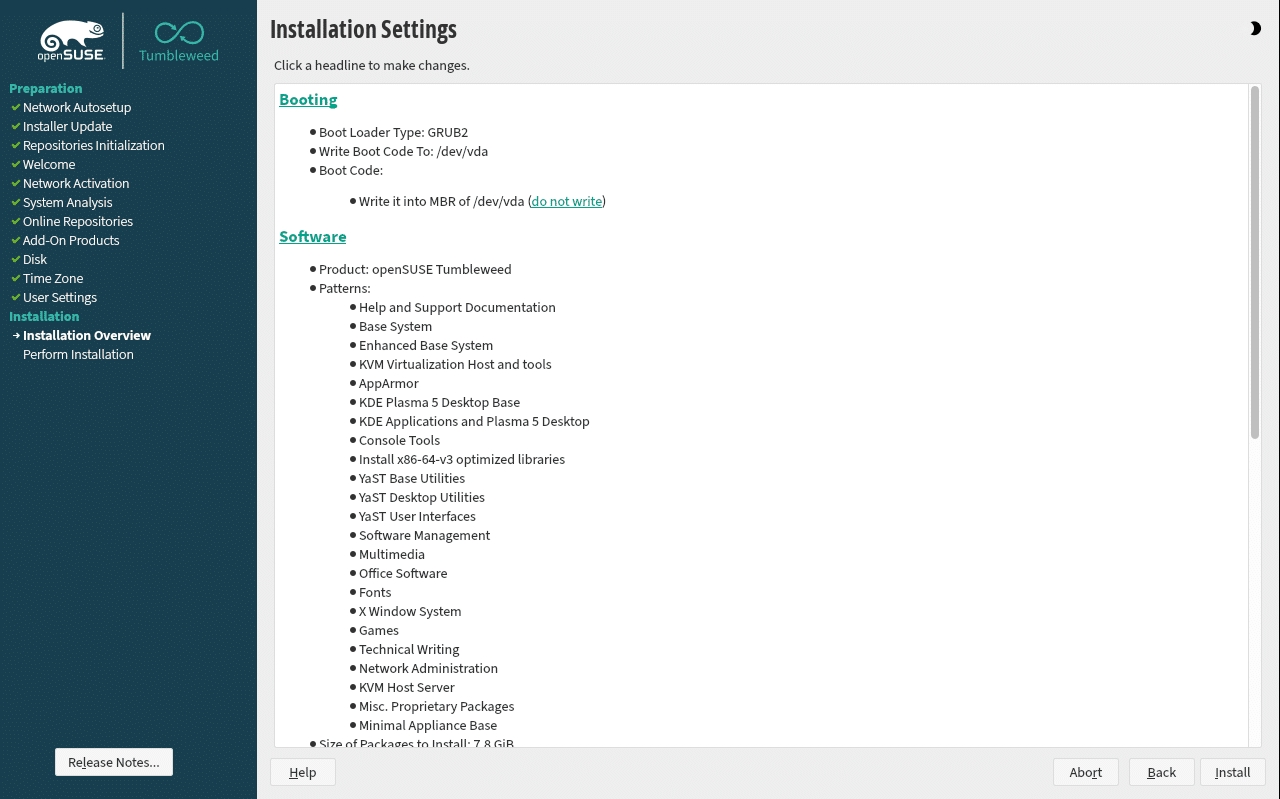The height and width of the screenshot is (799, 1280).
Task: Open Release Notes
Action: tap(114, 762)
